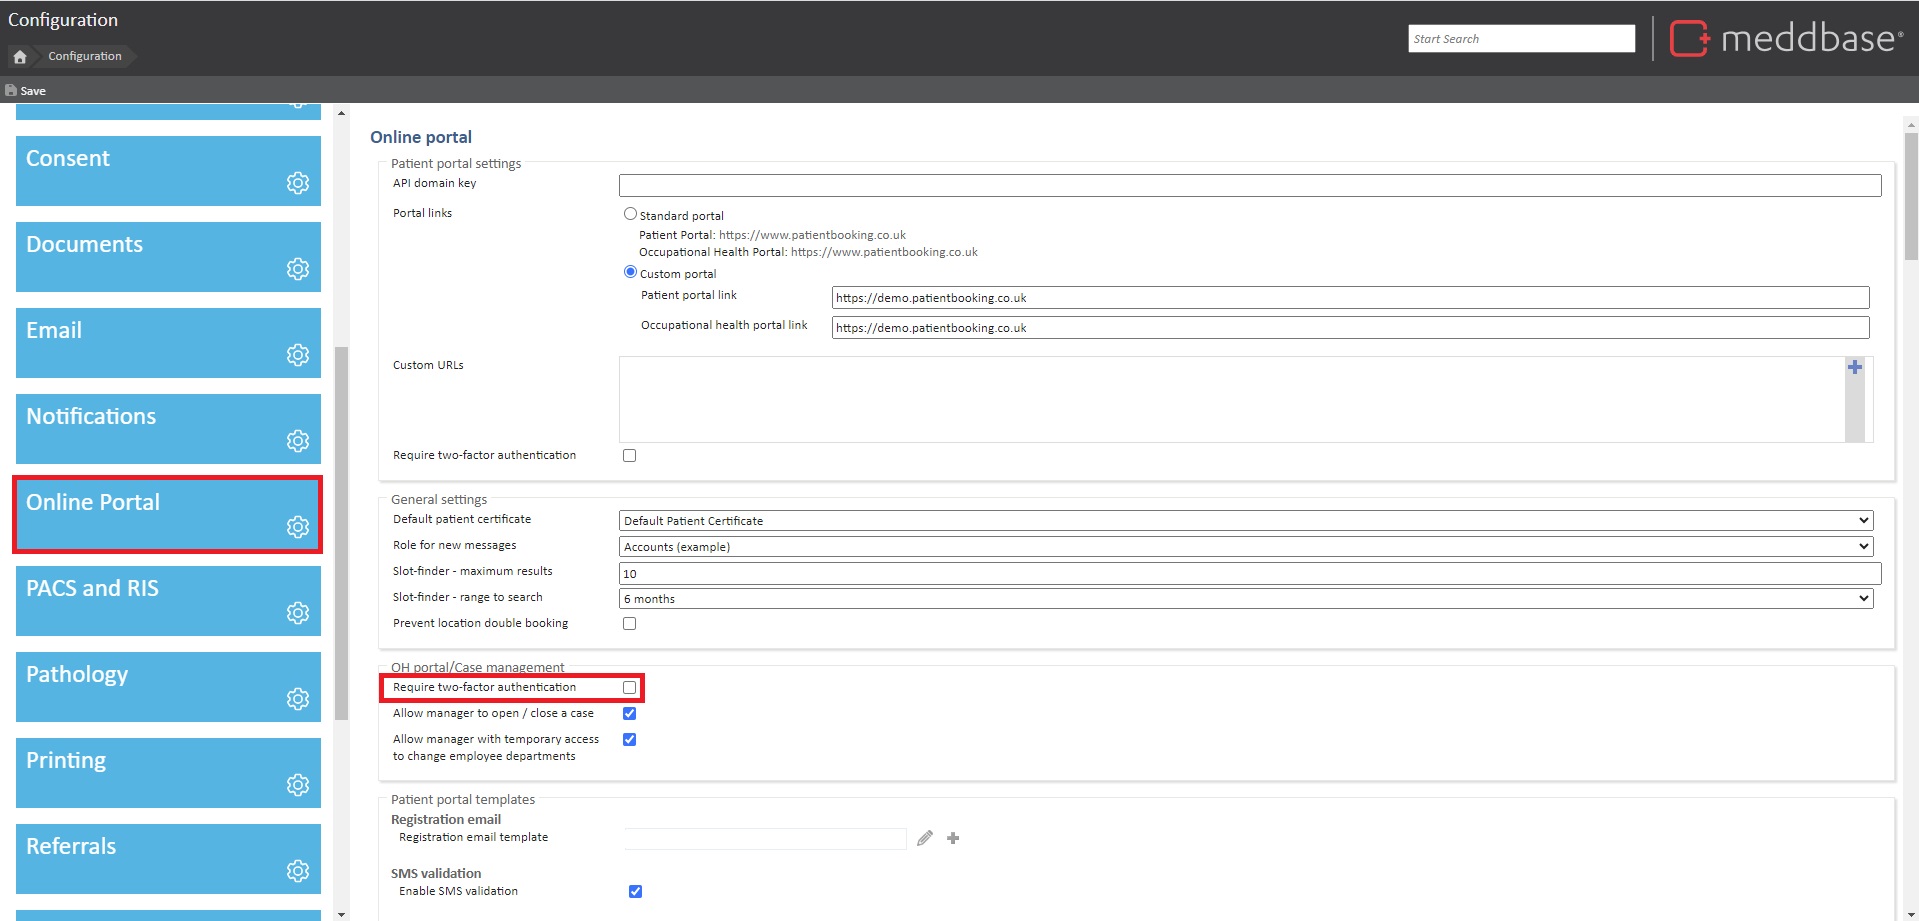Open the Referrals configuration tile
Viewport: 1919px width, 921px height.
168,858
